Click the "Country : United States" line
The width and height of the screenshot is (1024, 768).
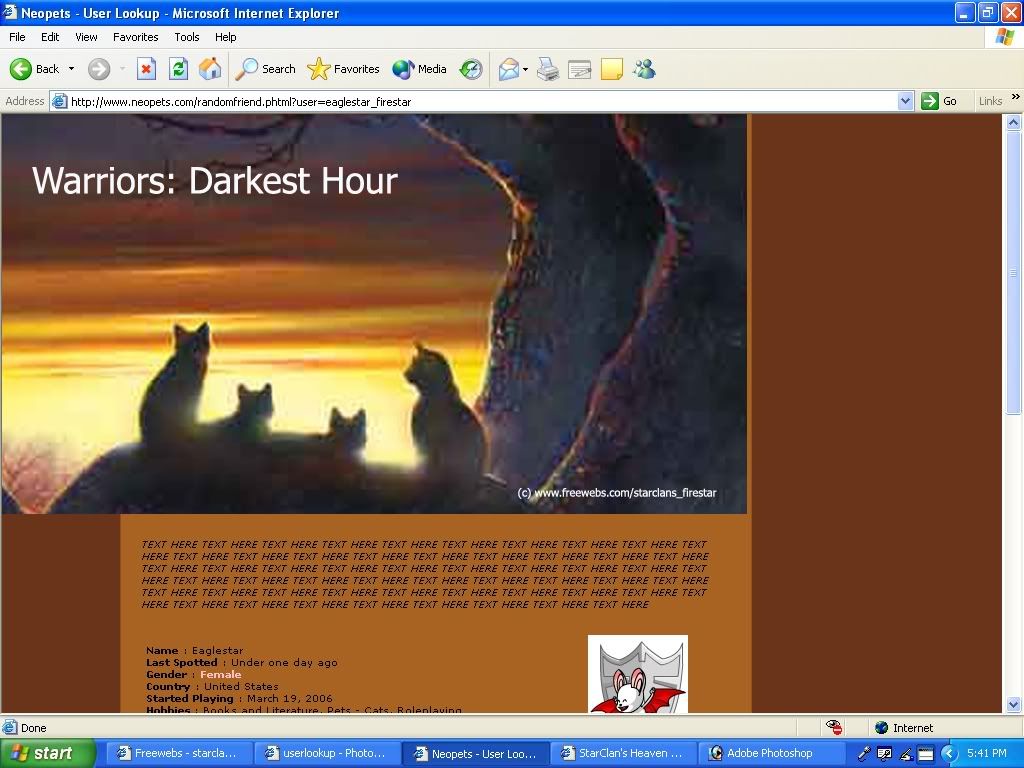tap(212, 686)
